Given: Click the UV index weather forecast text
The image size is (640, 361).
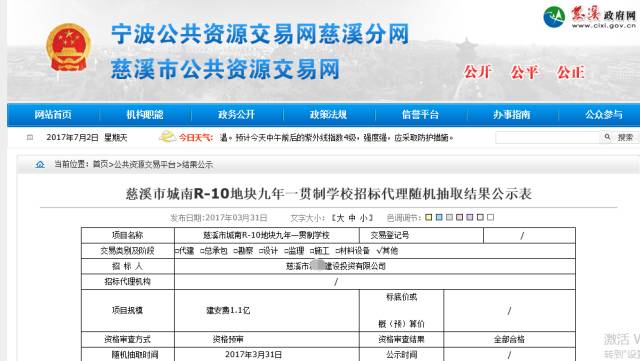Looking at the screenshot, I should pyautogui.click(x=337, y=138).
